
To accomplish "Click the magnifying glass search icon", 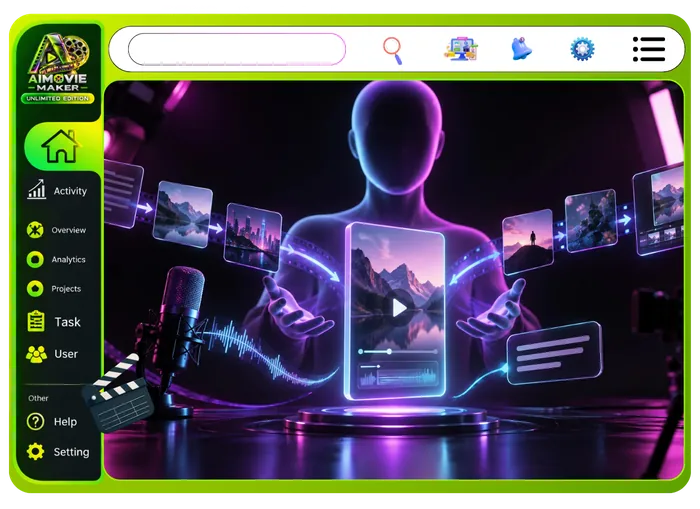I will coord(392,50).
